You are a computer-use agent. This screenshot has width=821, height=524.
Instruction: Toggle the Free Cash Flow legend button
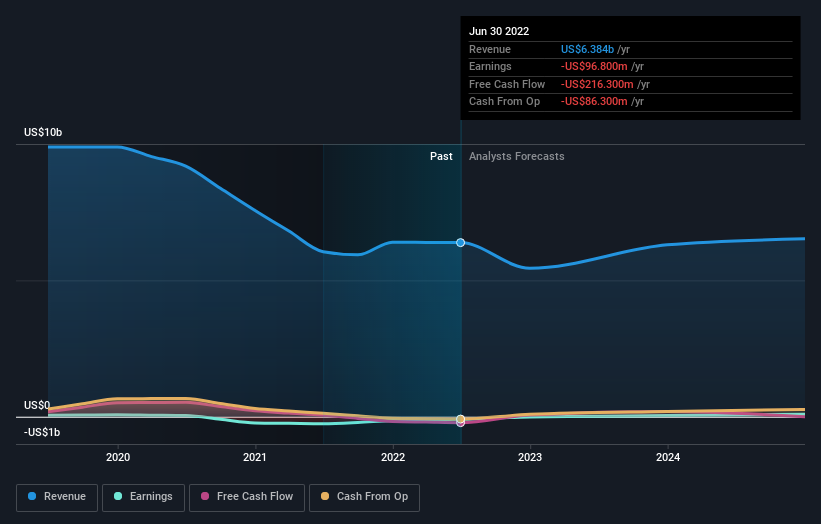247,497
